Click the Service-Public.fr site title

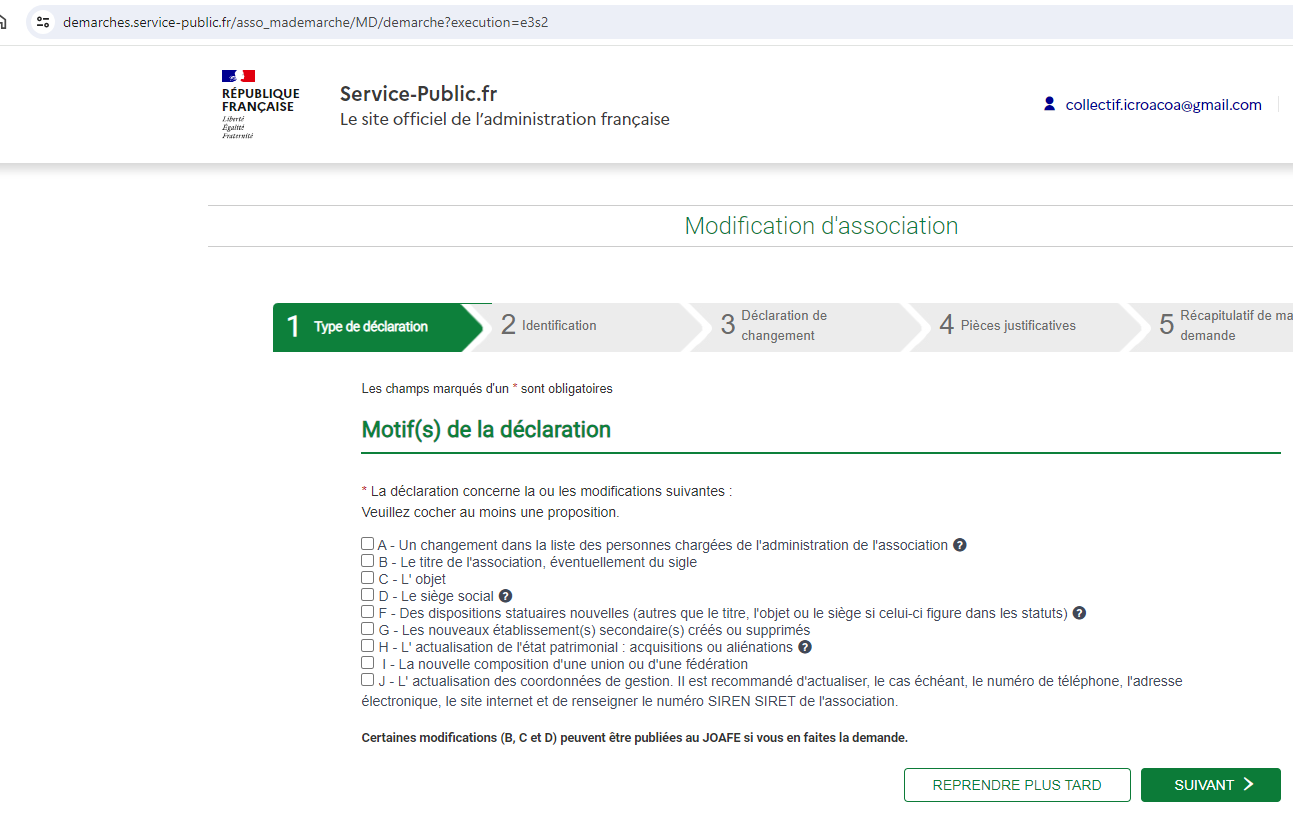click(x=418, y=94)
